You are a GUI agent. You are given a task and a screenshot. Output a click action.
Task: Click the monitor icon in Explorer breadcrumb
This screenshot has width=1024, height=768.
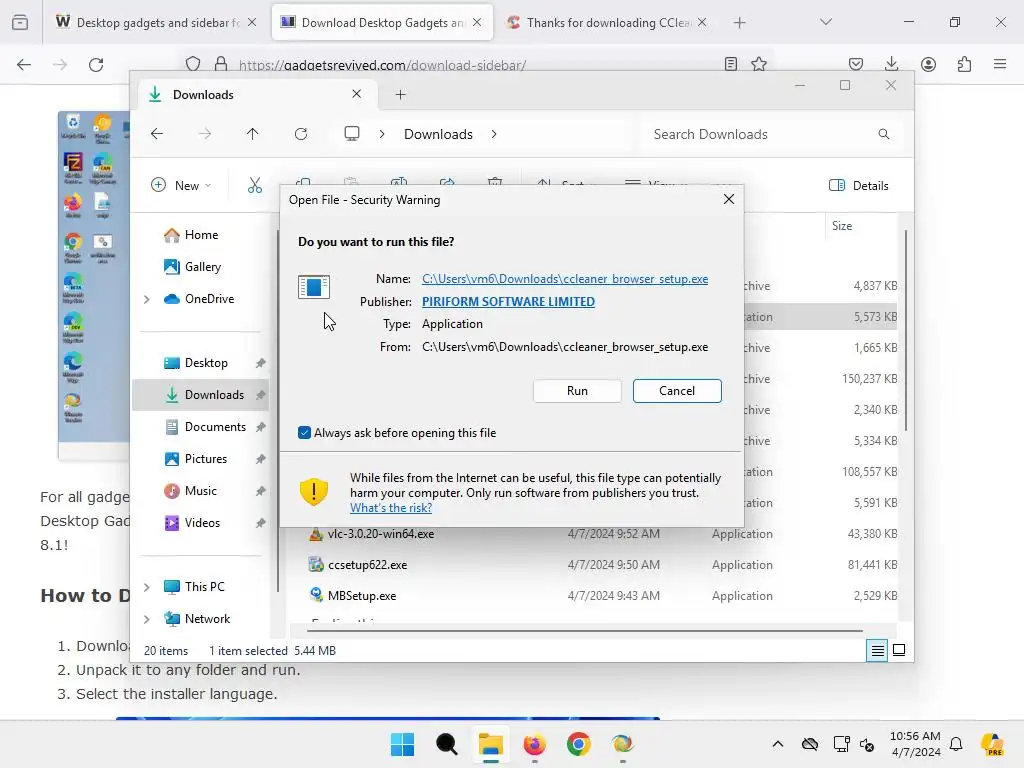[352, 134]
